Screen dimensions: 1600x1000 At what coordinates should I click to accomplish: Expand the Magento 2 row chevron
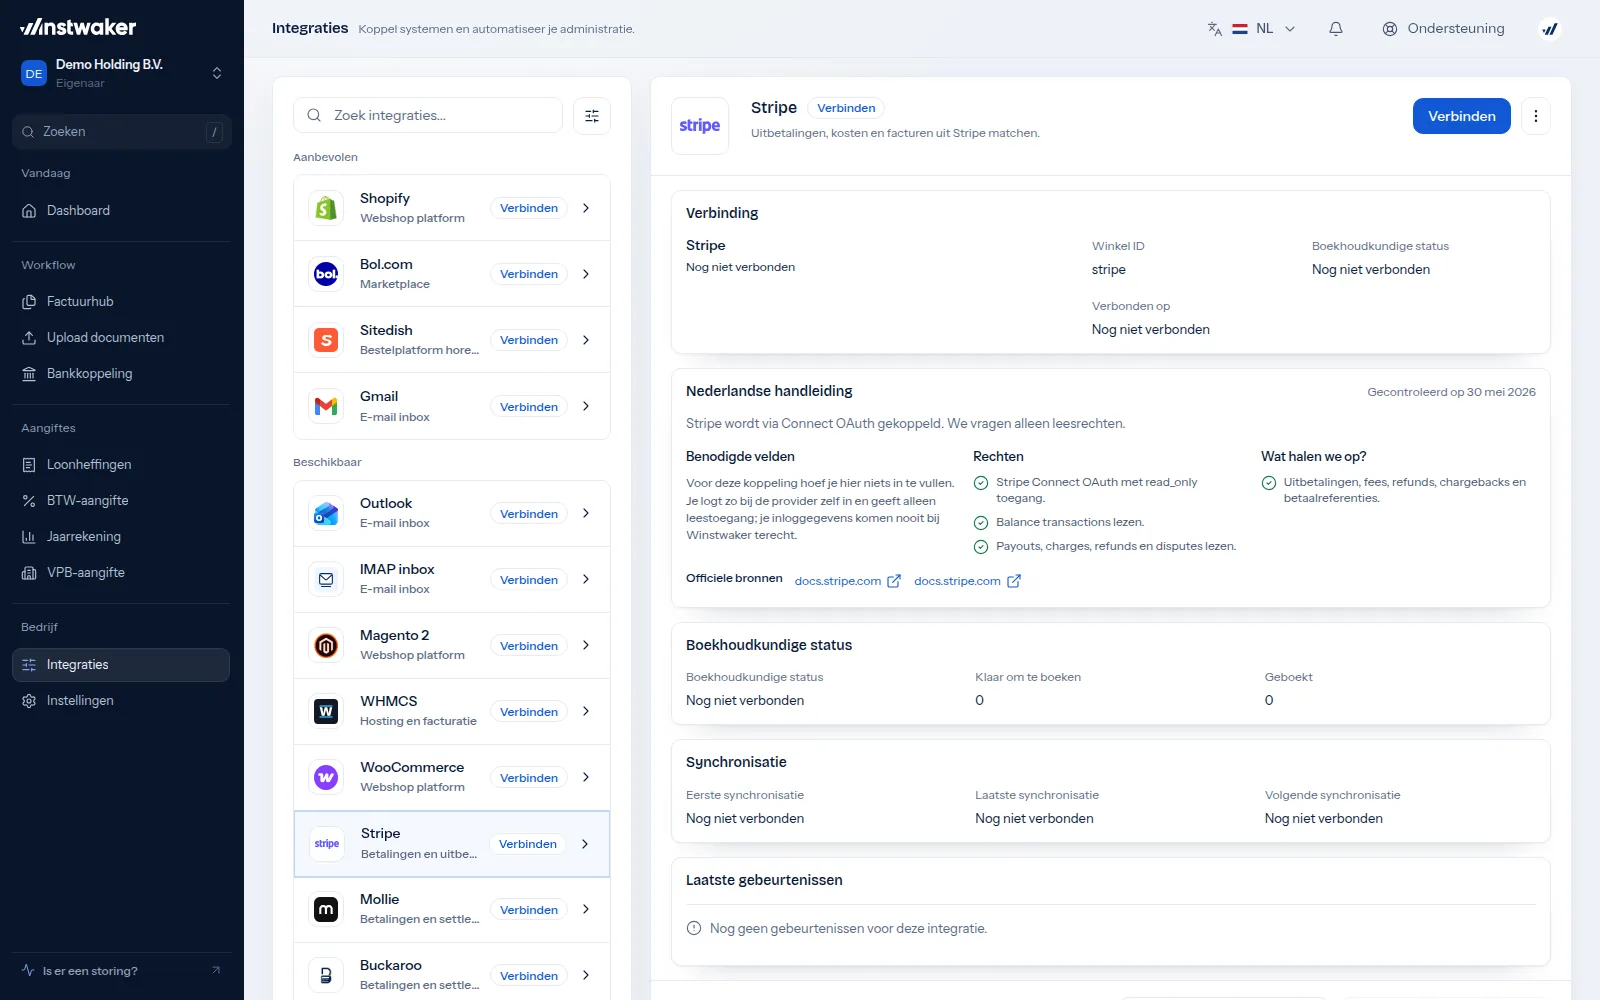pos(586,645)
